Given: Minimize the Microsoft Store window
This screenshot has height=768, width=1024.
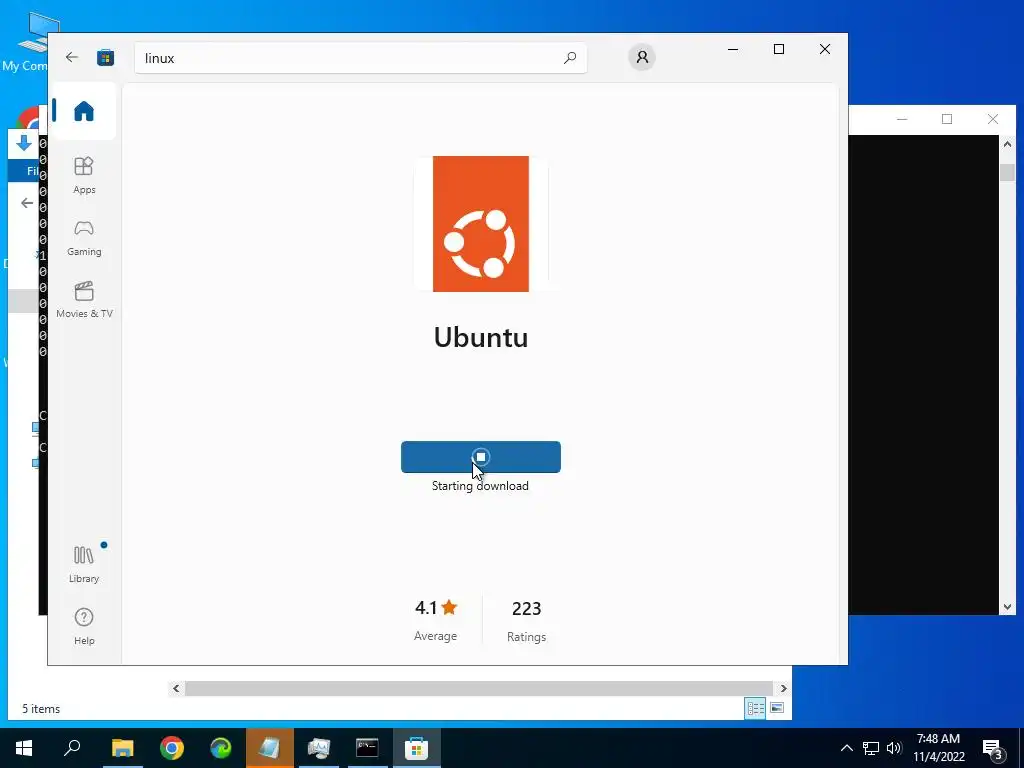Looking at the screenshot, I should point(733,49).
